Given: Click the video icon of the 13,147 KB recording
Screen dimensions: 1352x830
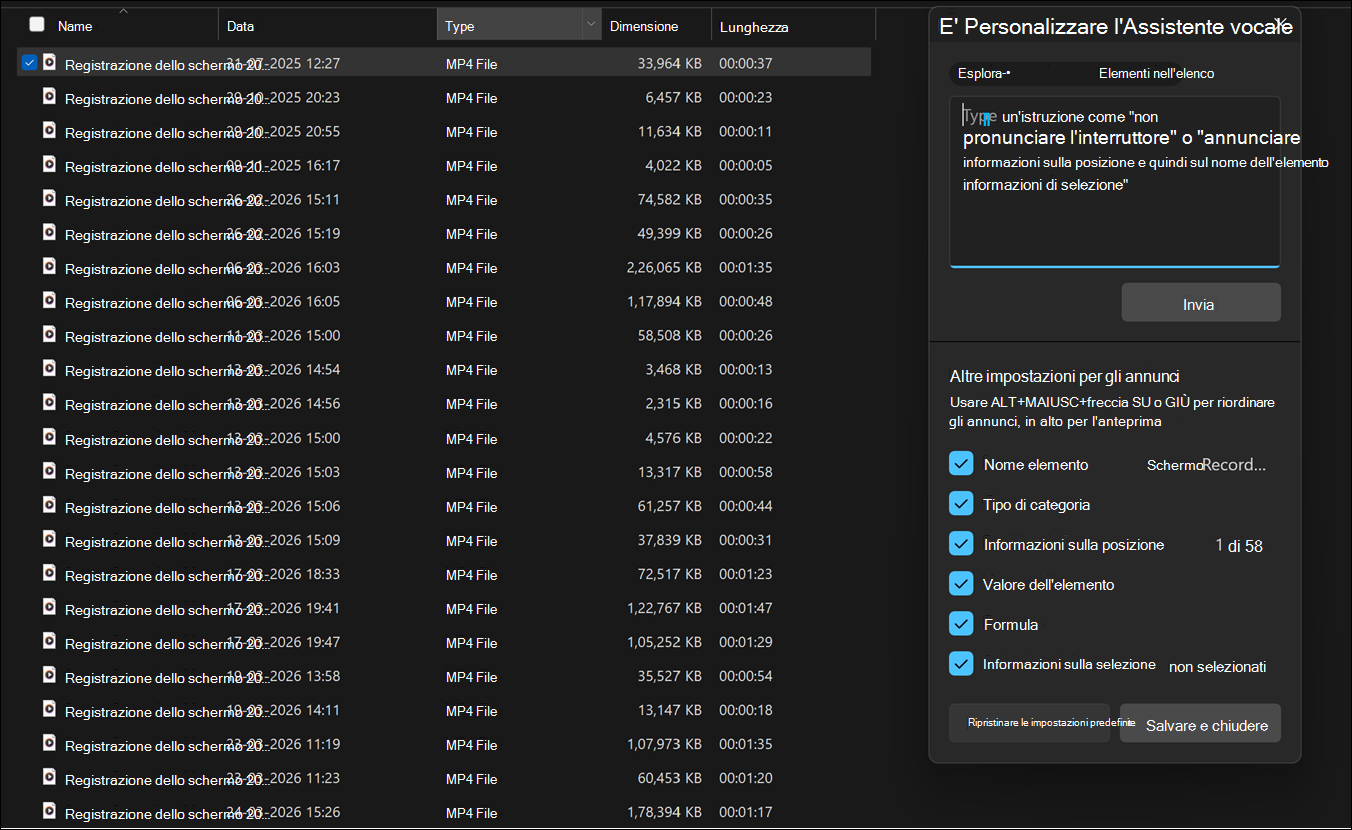Looking at the screenshot, I should 48,709.
